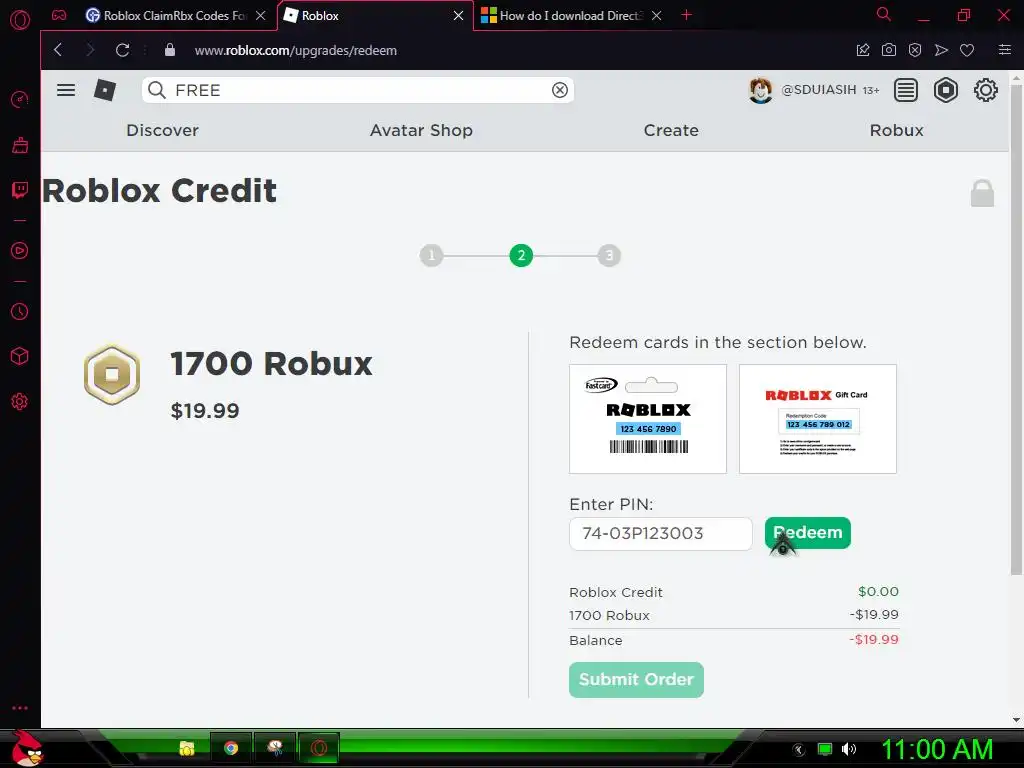Viewport: 1024px width, 768px height.
Task: Click the Roblox logo home icon
Action: (104, 90)
